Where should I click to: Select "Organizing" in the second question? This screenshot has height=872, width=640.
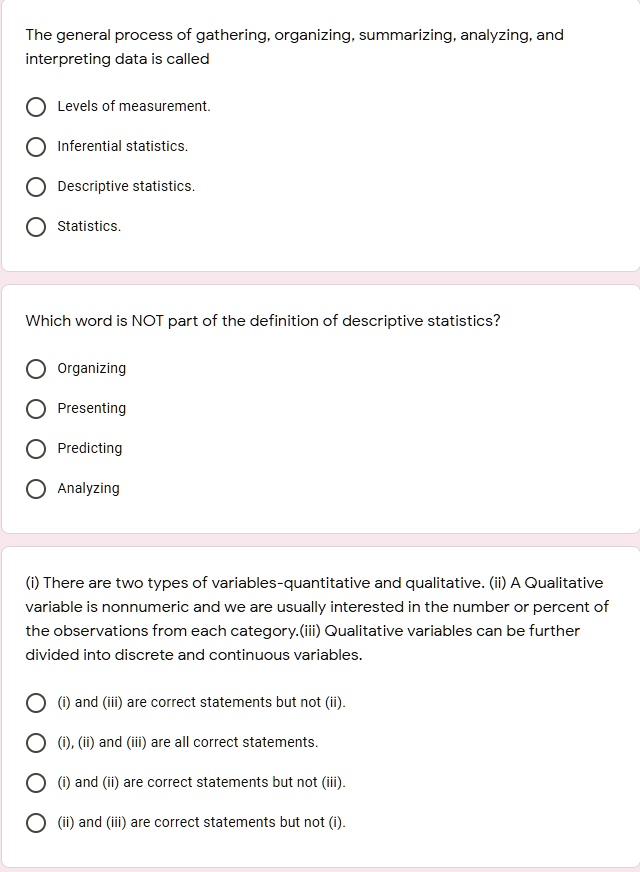click(36, 368)
